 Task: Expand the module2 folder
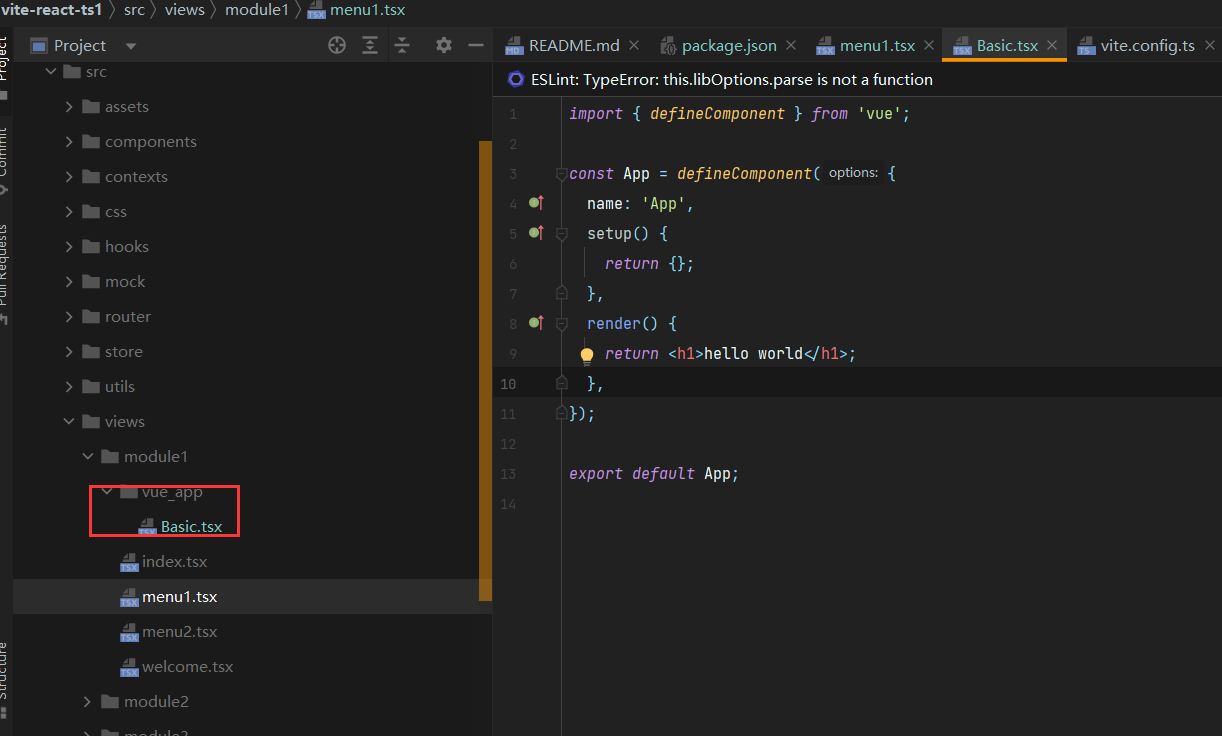coord(87,701)
